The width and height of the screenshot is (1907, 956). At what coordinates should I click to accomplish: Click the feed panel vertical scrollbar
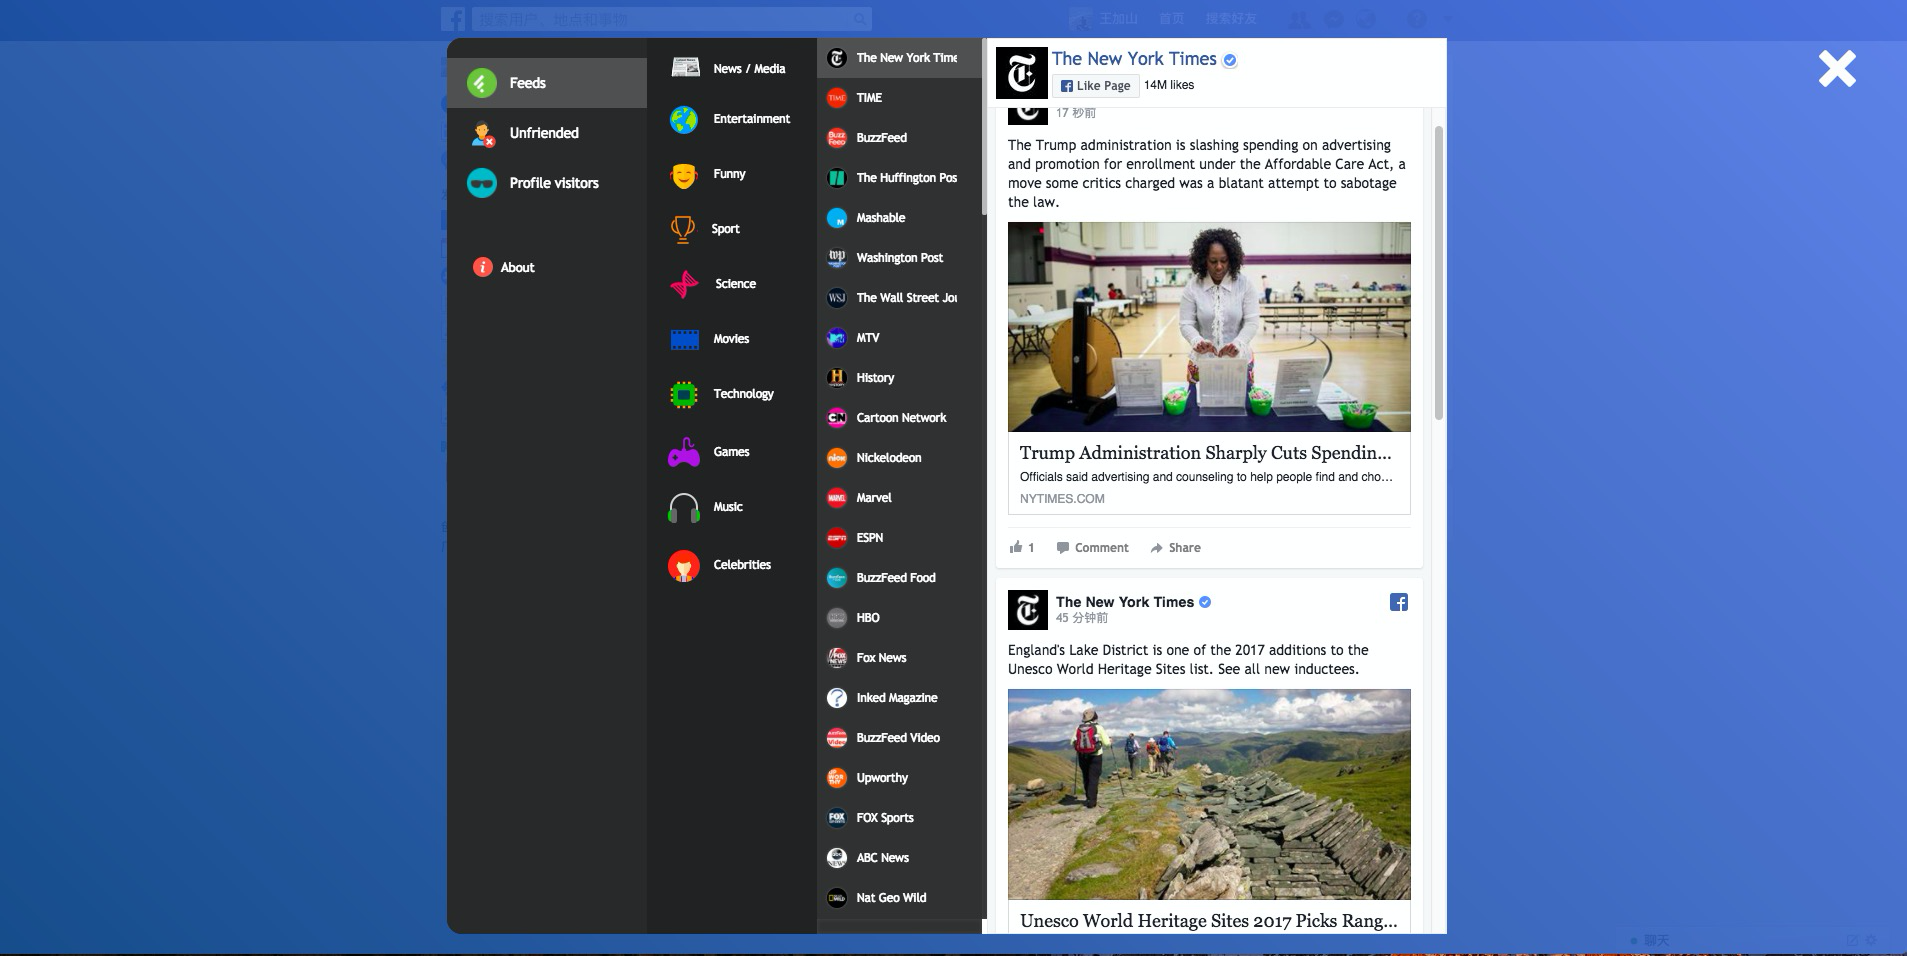(x=1439, y=272)
